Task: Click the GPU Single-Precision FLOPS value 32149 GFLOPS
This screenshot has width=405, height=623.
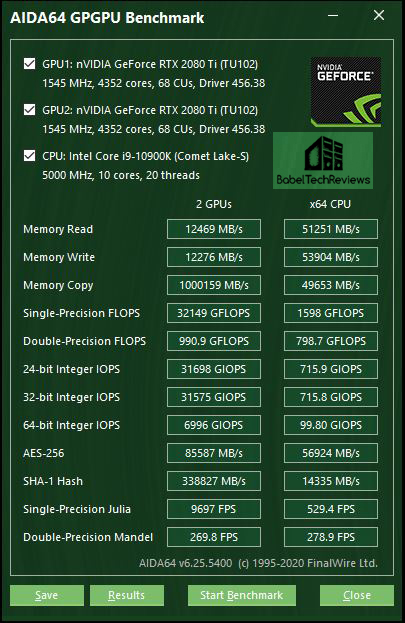Action: tap(214, 313)
